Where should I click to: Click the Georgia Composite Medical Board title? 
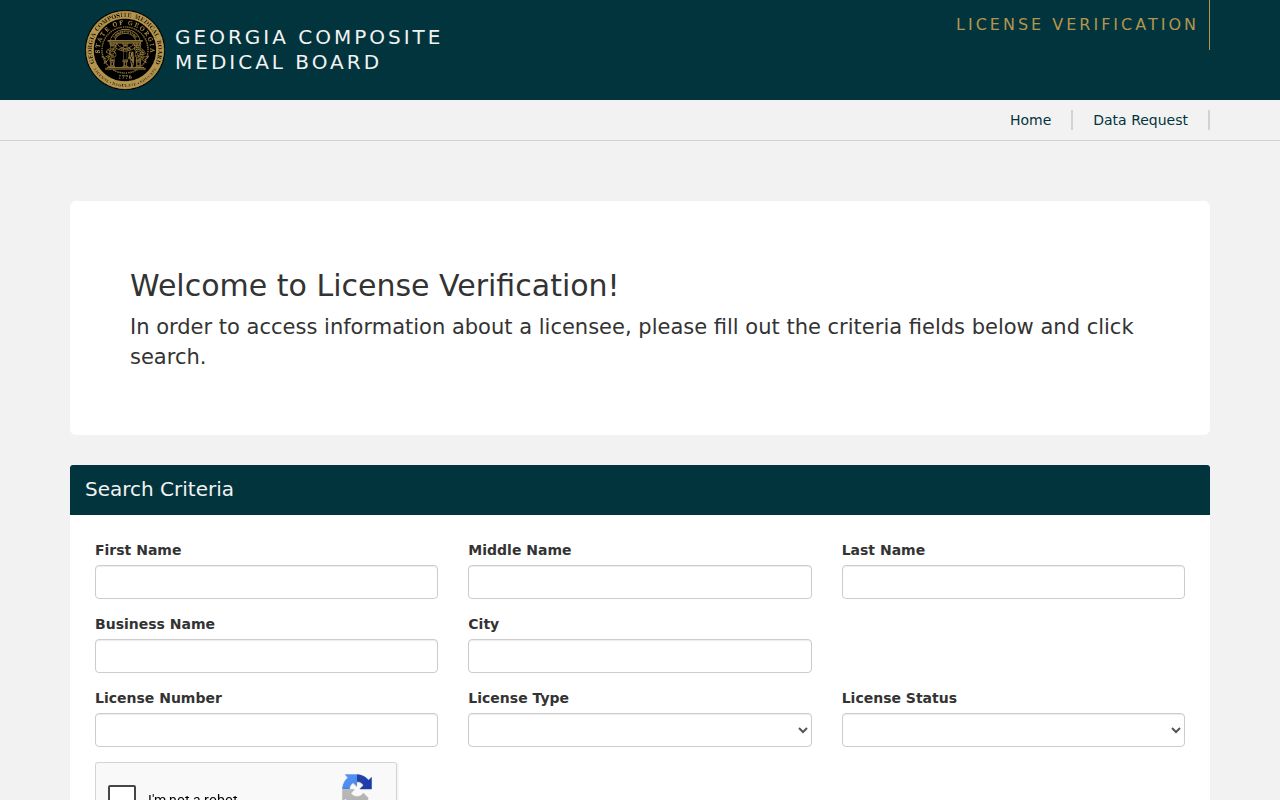pos(308,49)
